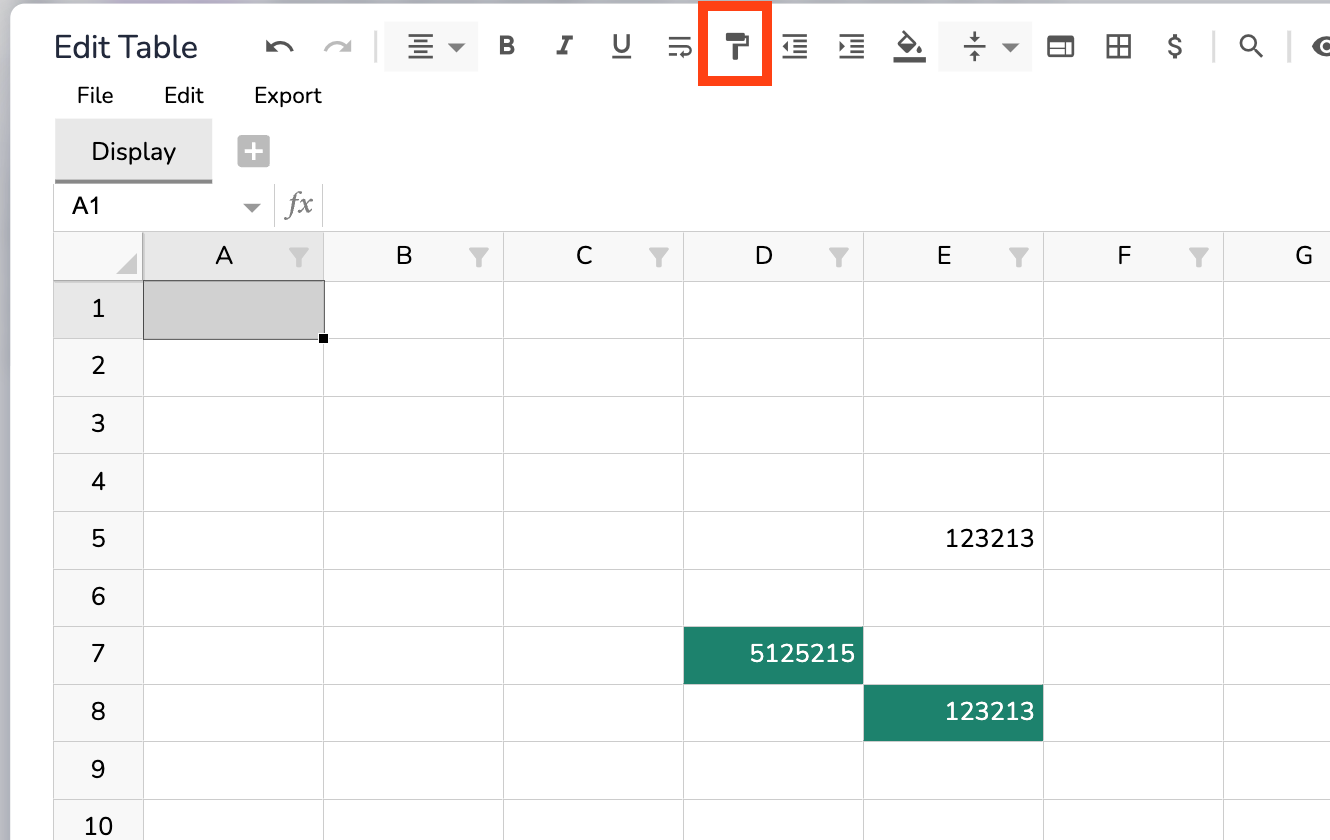Toggle Bold formatting

tap(507, 46)
